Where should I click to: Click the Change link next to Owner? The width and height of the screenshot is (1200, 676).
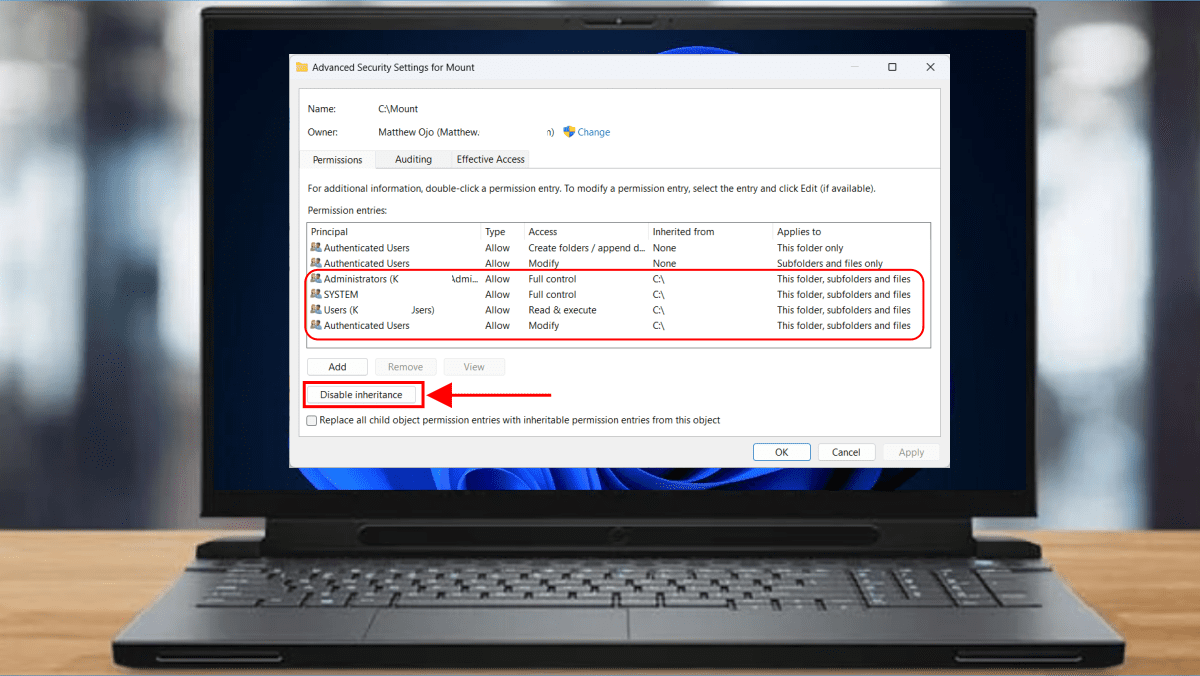point(592,131)
